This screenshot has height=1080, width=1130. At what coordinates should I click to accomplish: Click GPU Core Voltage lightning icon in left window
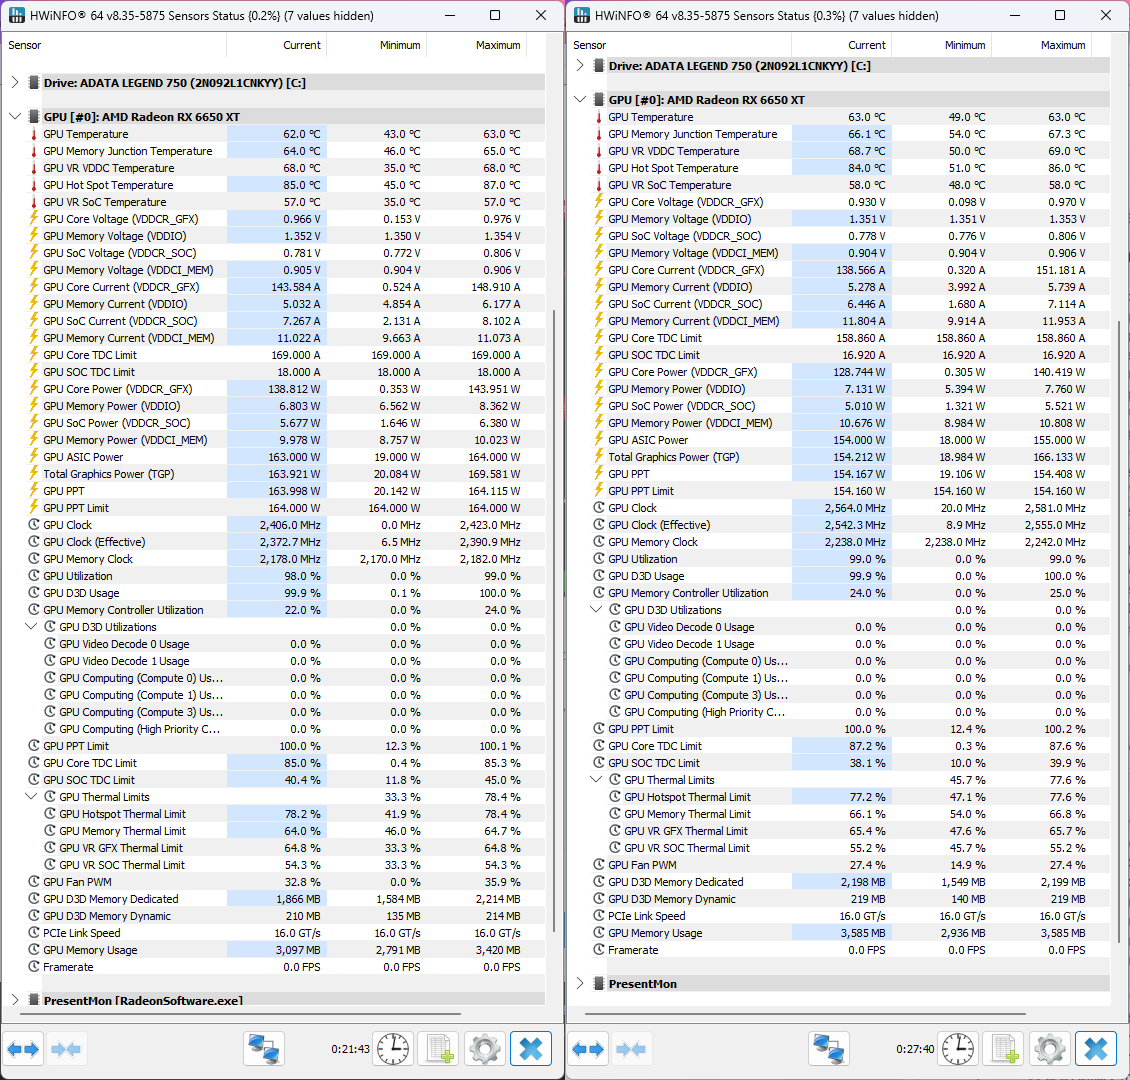(x=33, y=218)
